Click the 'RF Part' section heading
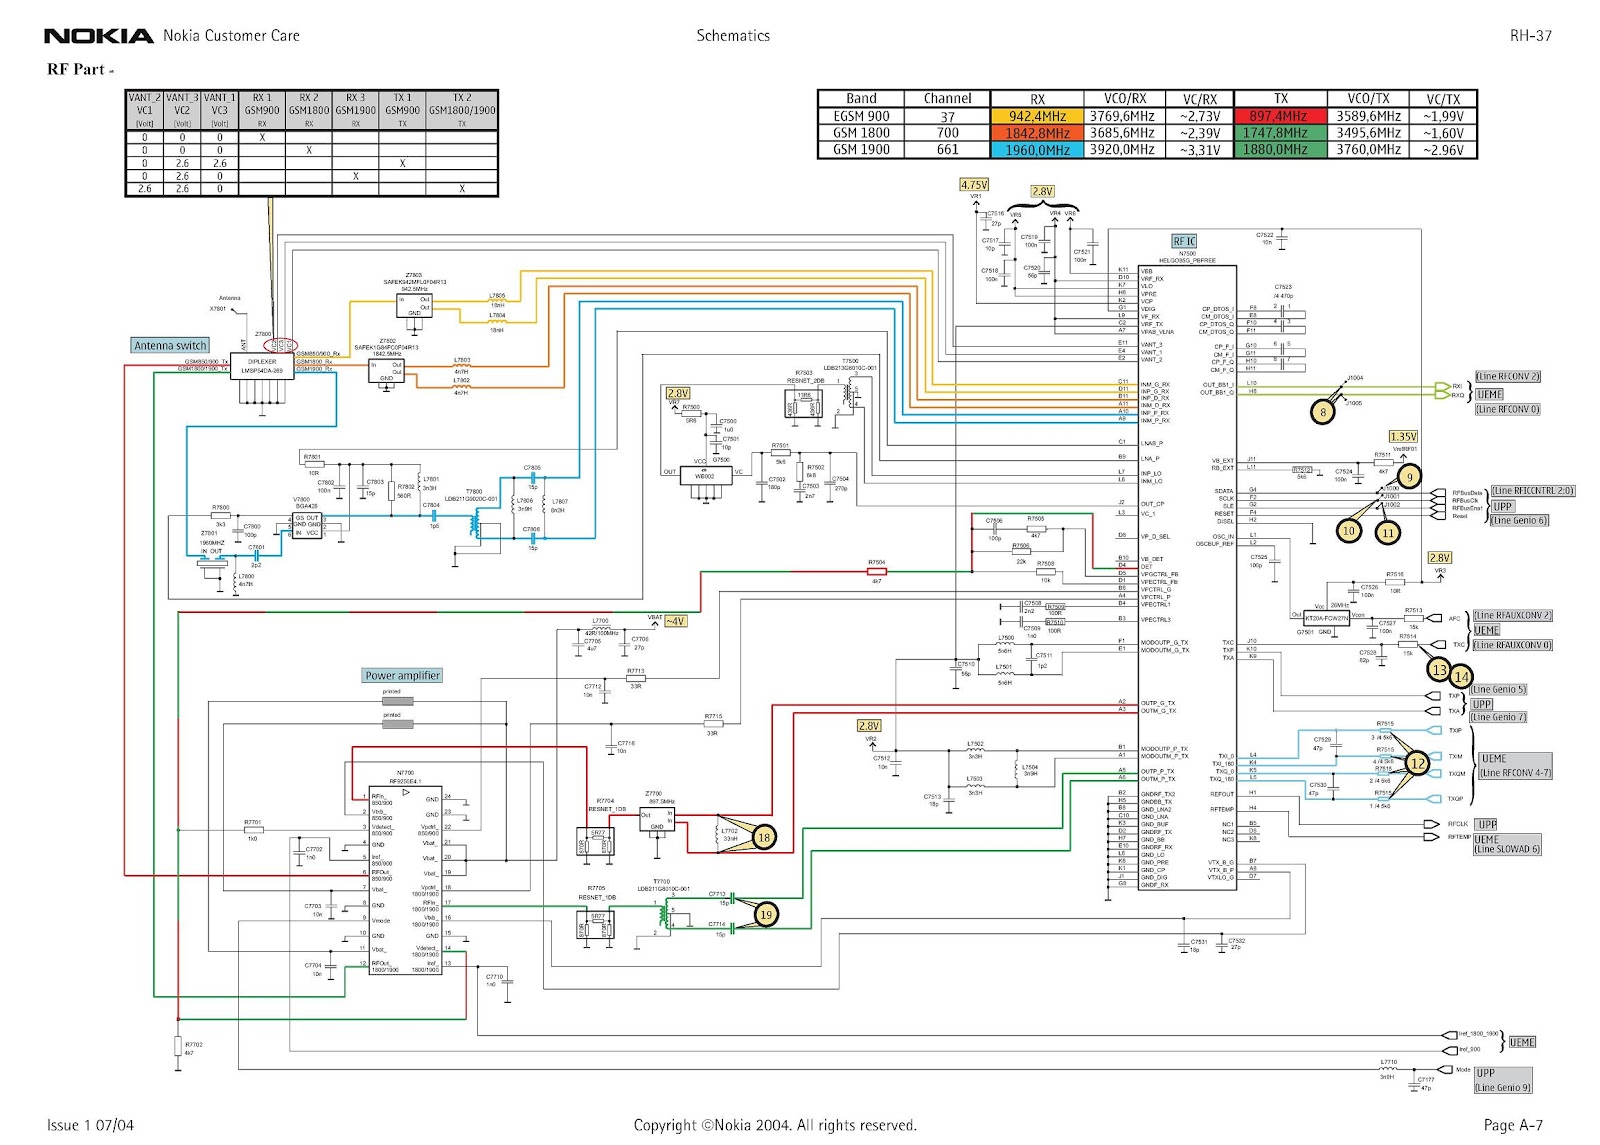Image resolution: width=1600 pixels, height=1145 pixels. click(76, 69)
